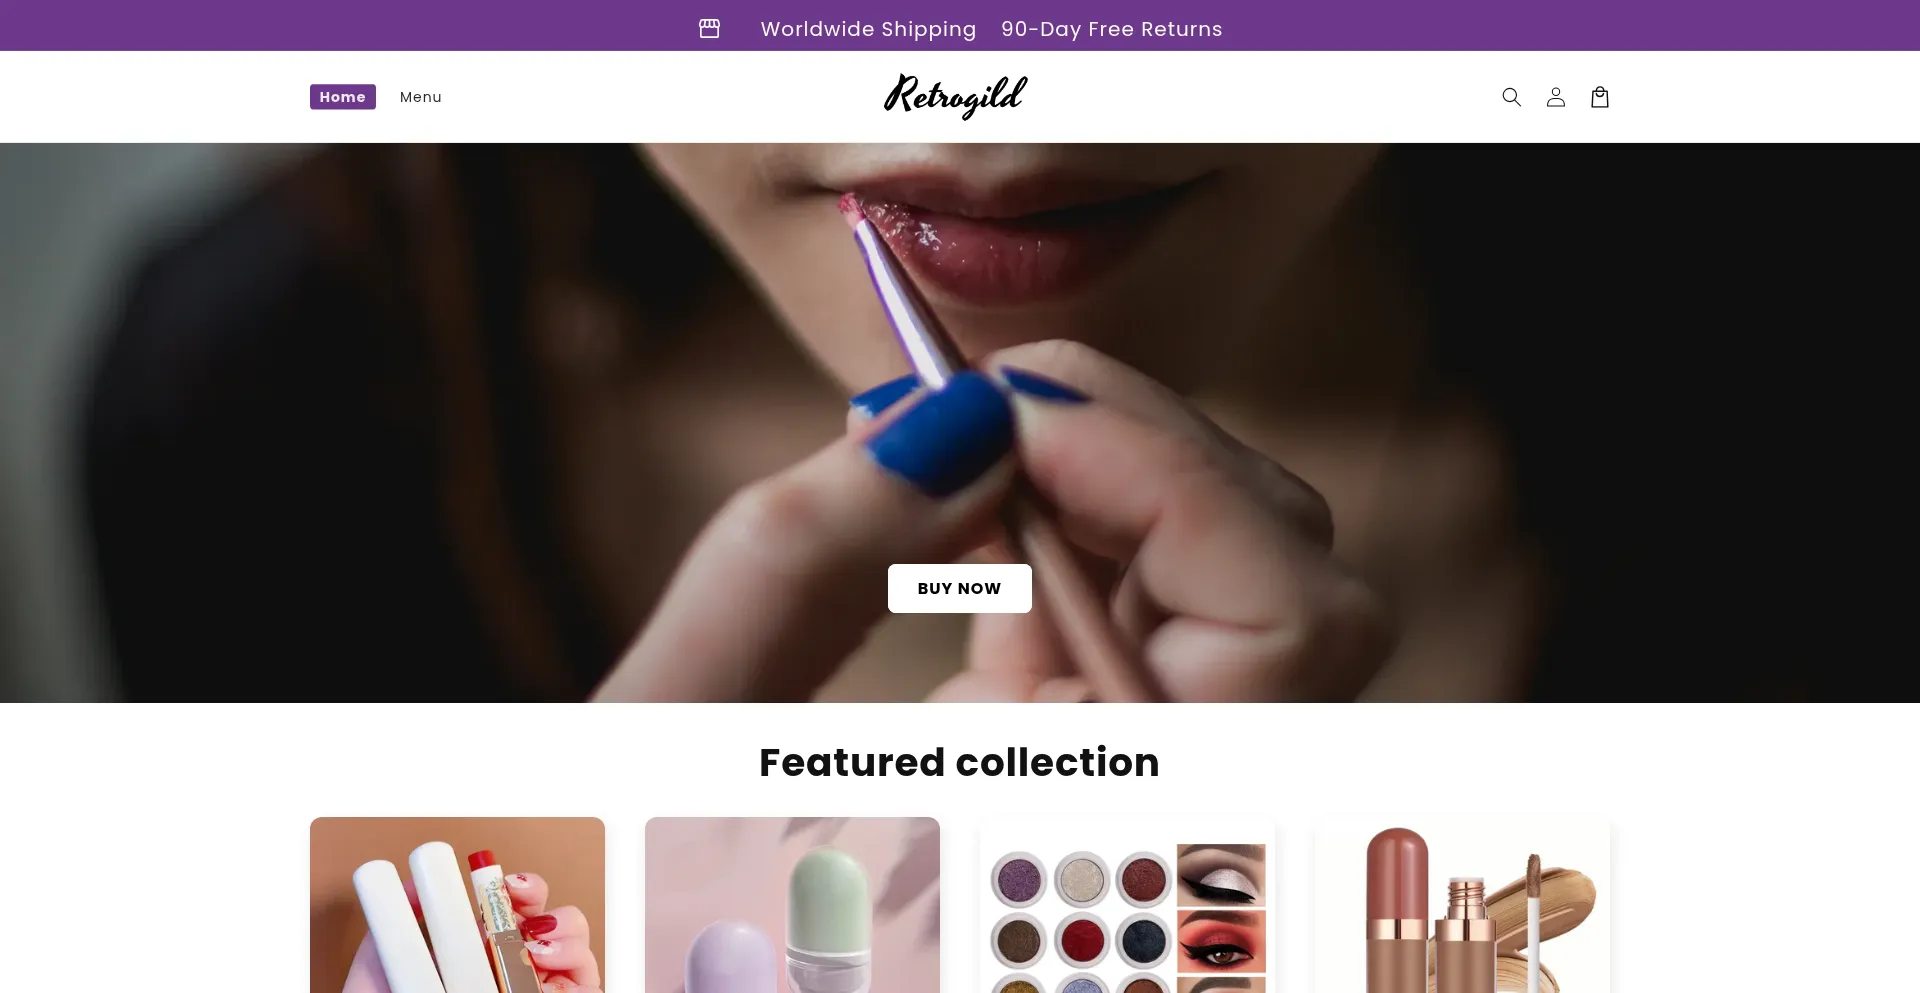Screen dimensions: 1920x993
Task: Click the BUY NOW button
Action: pos(960,588)
